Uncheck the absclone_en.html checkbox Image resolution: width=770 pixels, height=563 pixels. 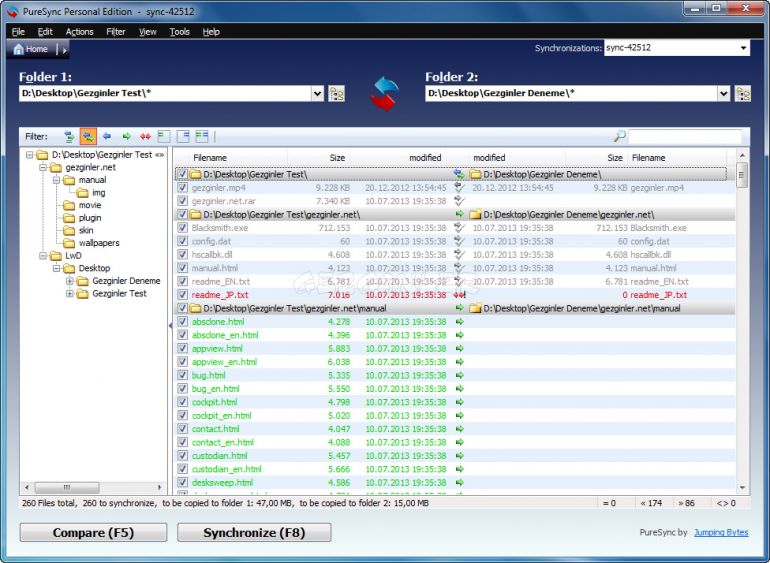tap(183, 335)
